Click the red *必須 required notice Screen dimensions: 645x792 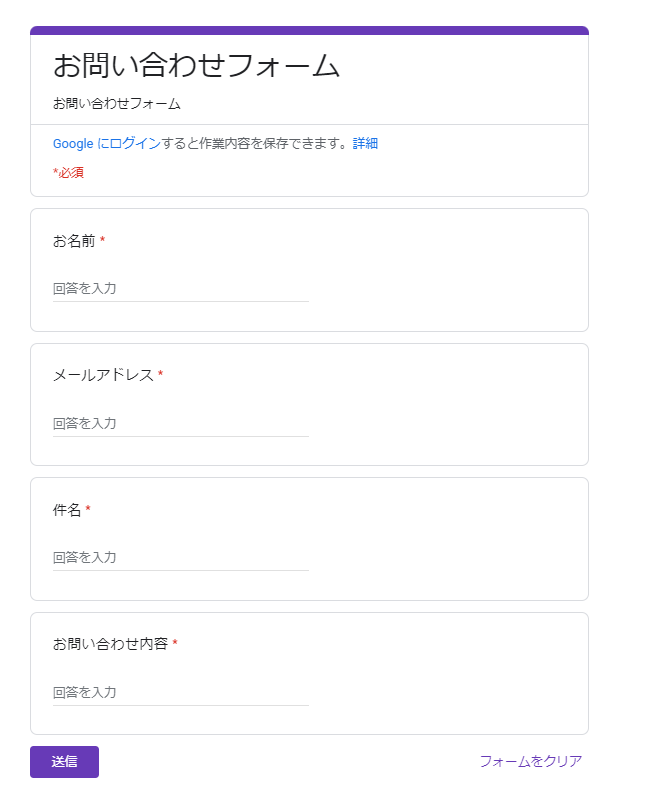click(68, 173)
